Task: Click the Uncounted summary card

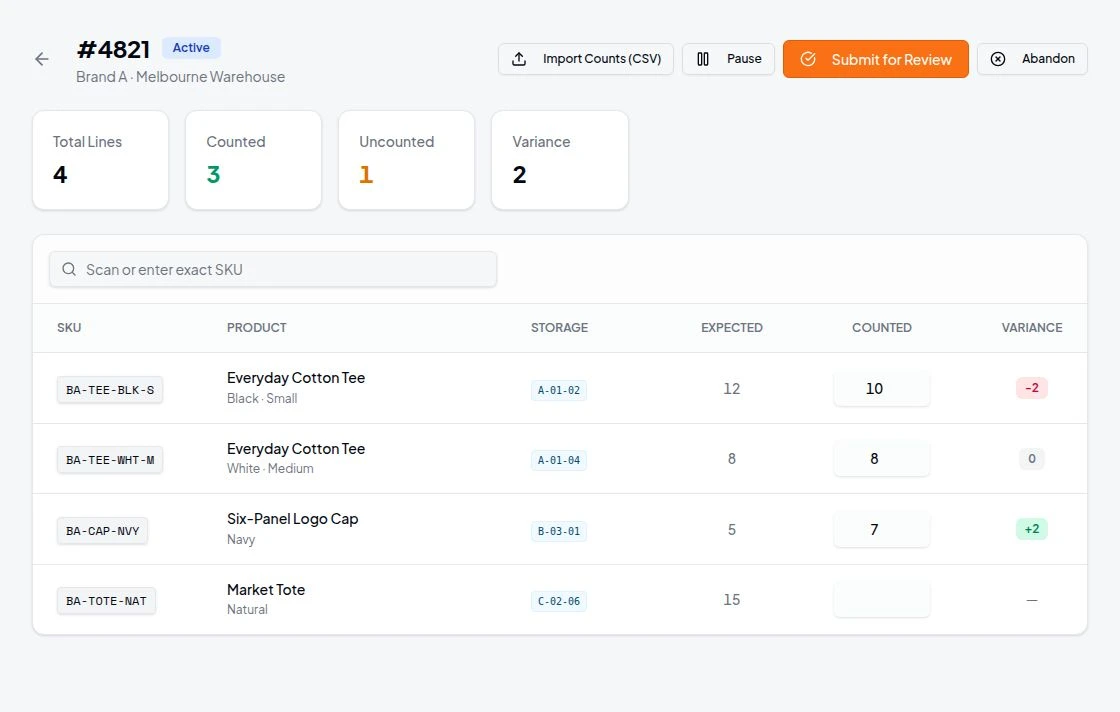Action: pos(406,160)
